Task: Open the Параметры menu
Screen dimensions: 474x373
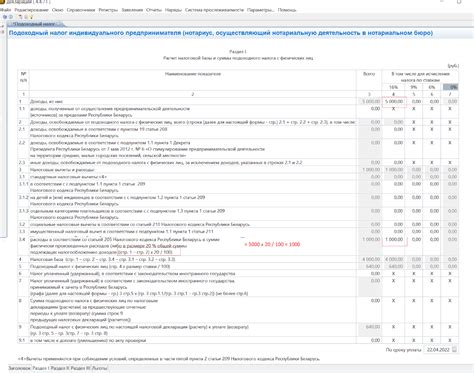Action: tap(260, 10)
